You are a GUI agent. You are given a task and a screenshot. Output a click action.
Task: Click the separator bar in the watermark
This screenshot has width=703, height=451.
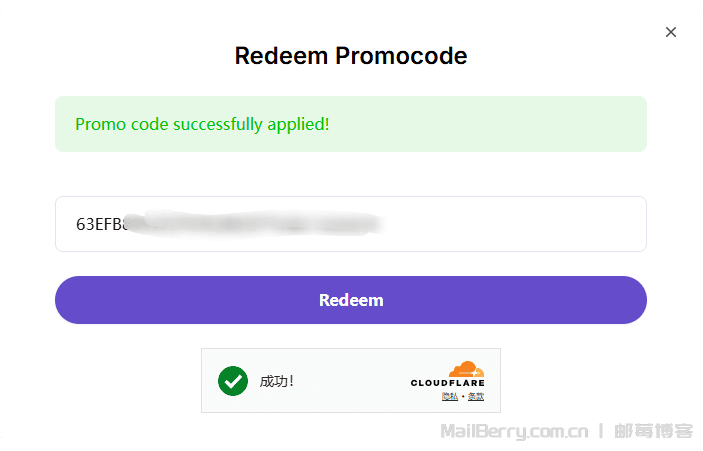[x=601, y=432]
